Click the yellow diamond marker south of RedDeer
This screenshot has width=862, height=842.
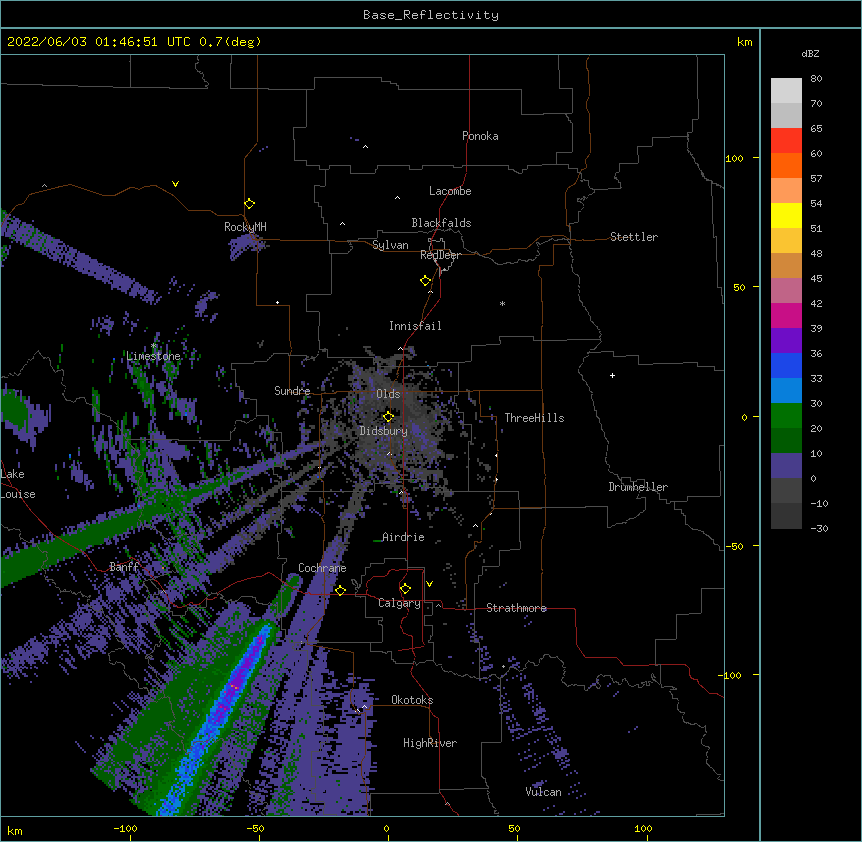coord(426,281)
